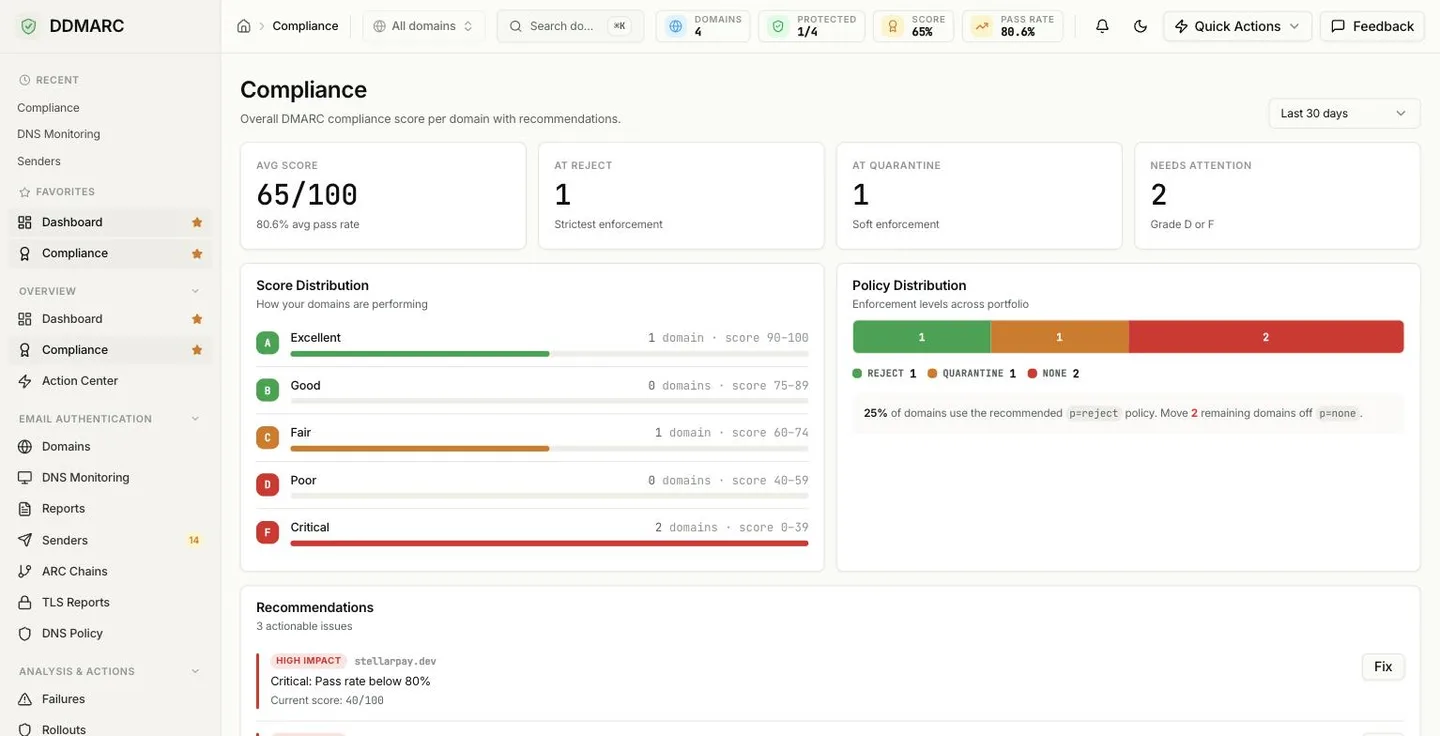Click the Pass Rate 80.6% stat chip
Viewport: 1440px width, 736px height.
pyautogui.click(x=1012, y=26)
